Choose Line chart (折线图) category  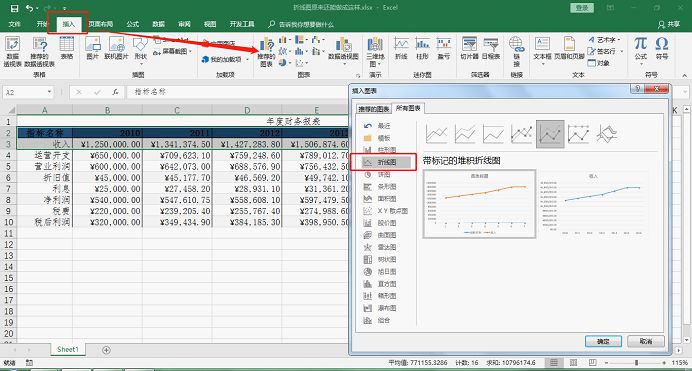point(387,162)
